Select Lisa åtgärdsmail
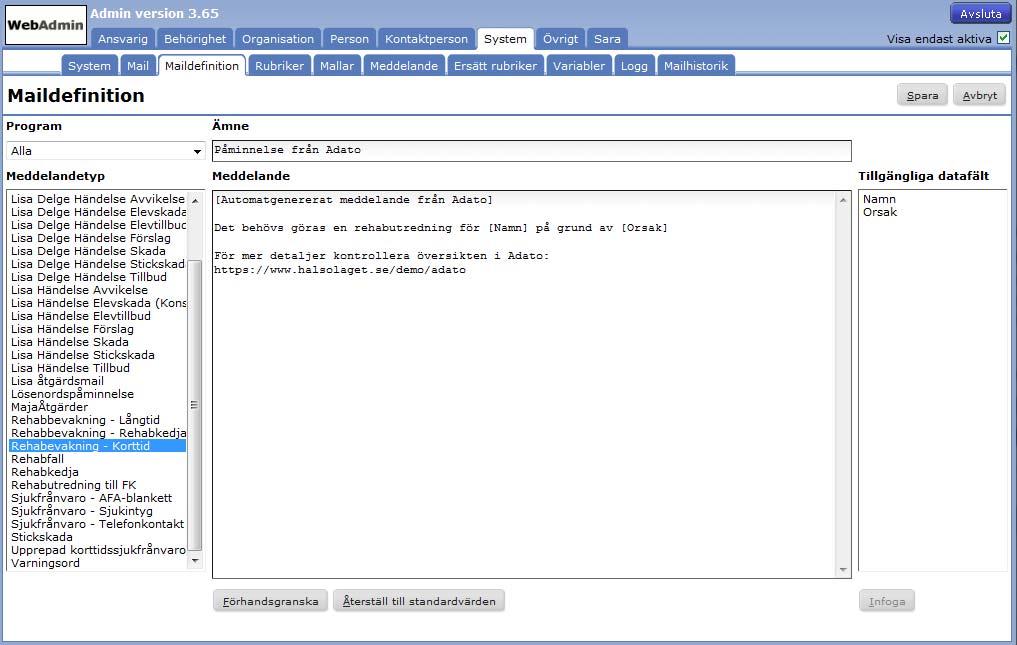 tap(98, 381)
